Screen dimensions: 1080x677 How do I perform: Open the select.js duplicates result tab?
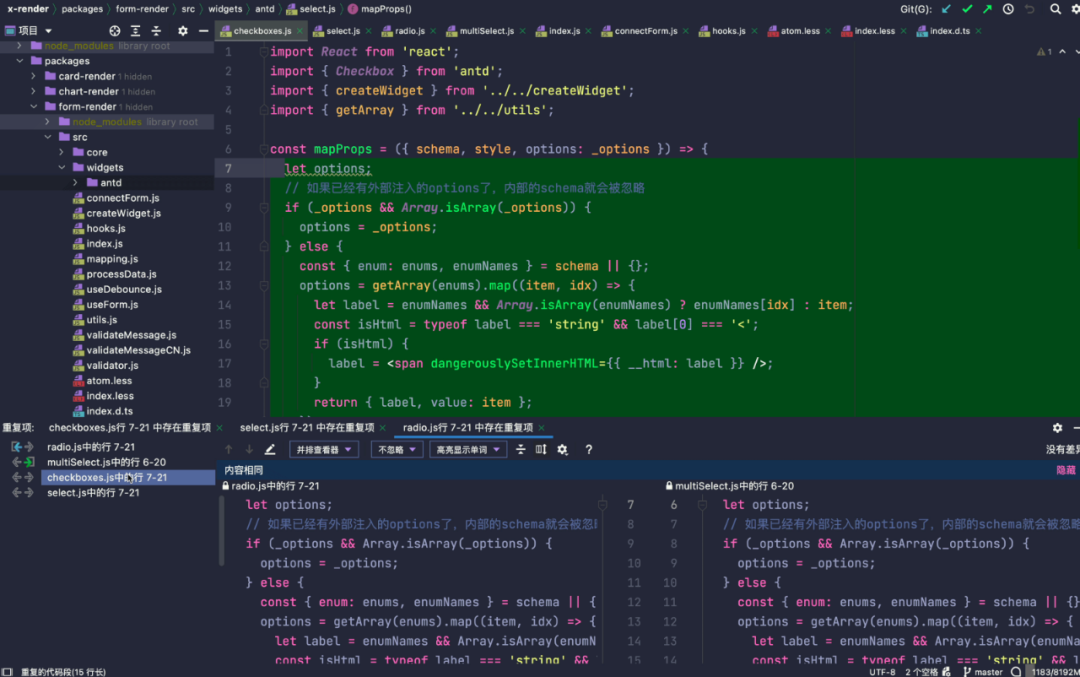pyautogui.click(x=307, y=428)
